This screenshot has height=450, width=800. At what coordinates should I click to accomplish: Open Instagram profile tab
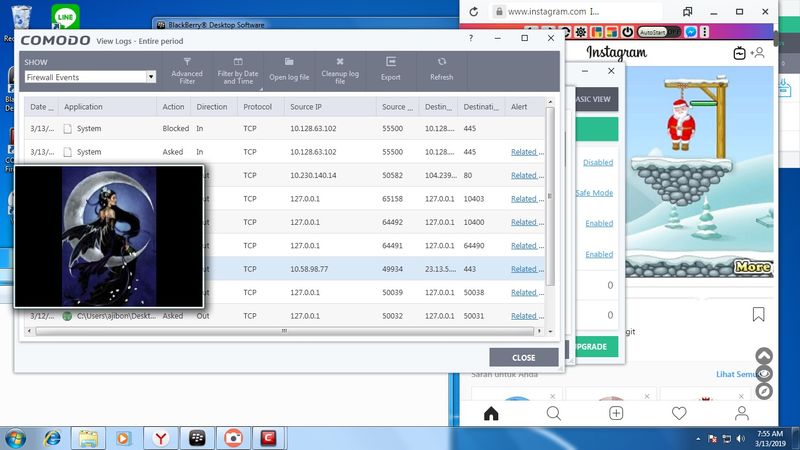tap(742, 413)
